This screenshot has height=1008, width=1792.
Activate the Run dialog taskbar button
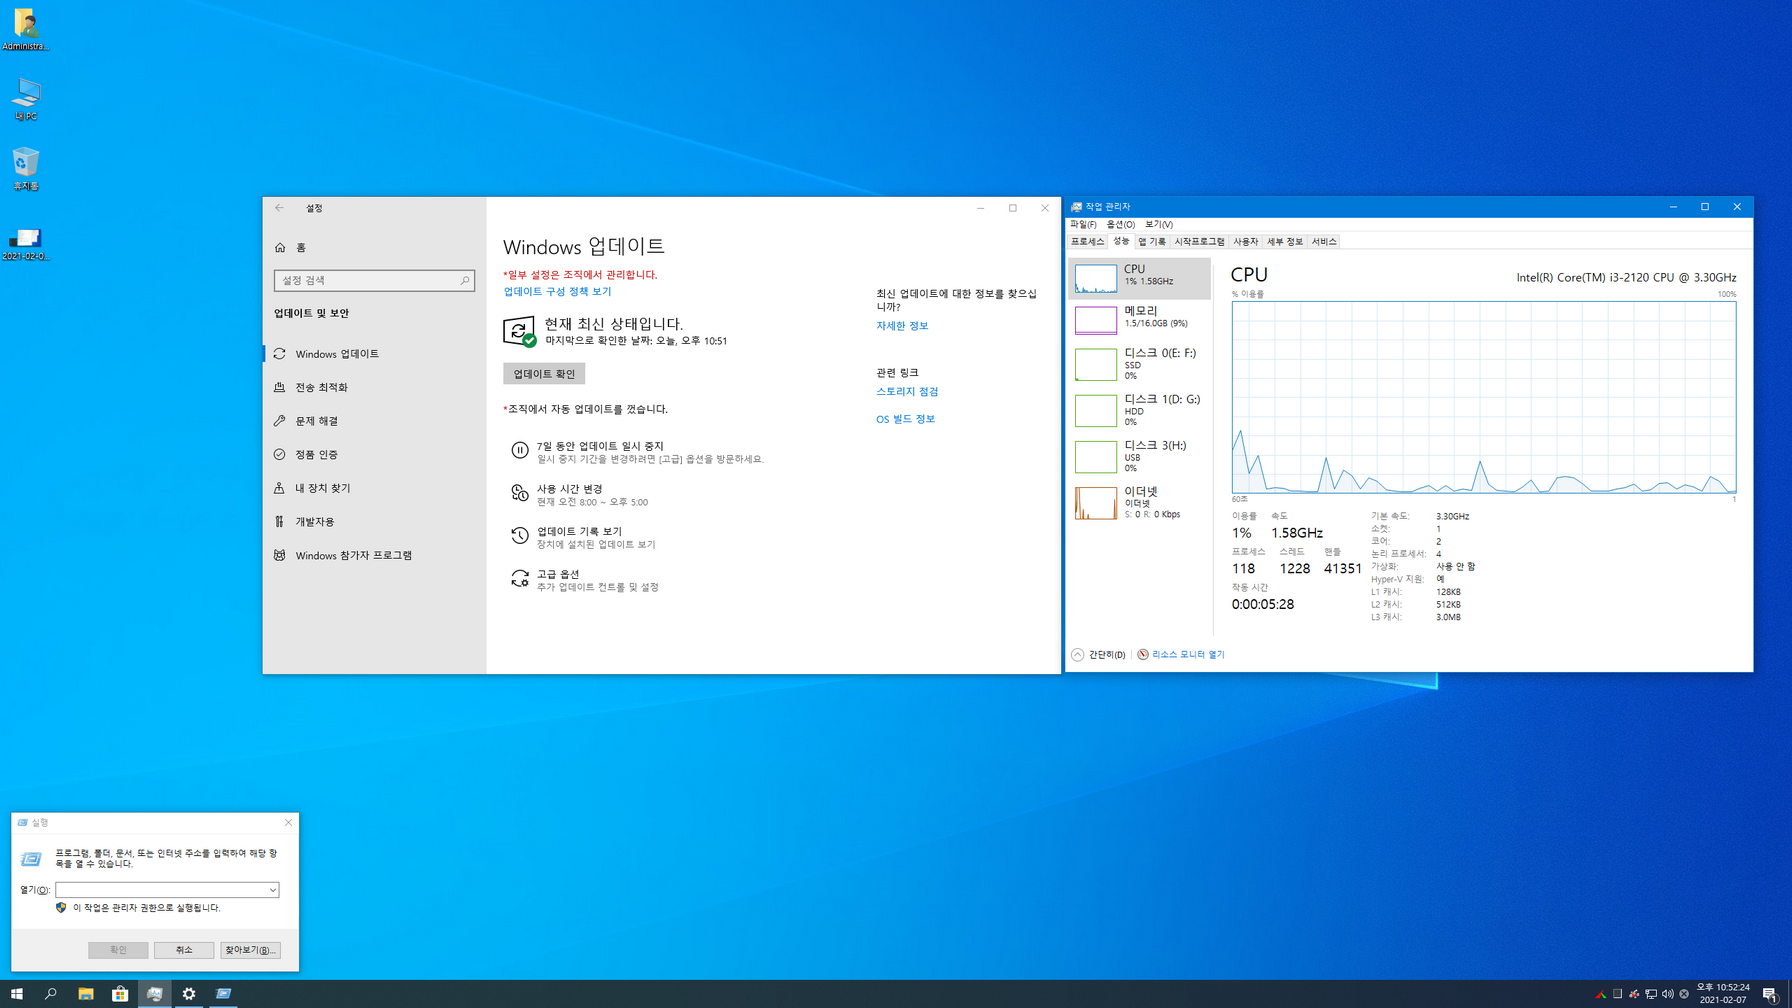coord(224,994)
